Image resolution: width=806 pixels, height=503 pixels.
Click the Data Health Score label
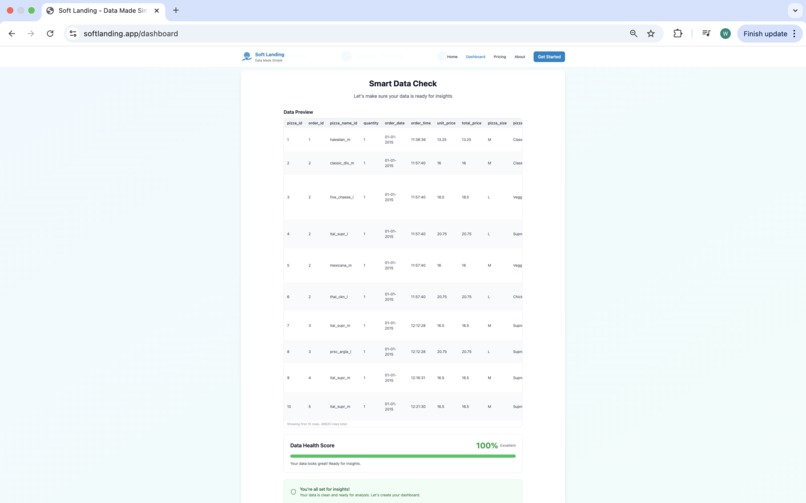[x=312, y=445]
